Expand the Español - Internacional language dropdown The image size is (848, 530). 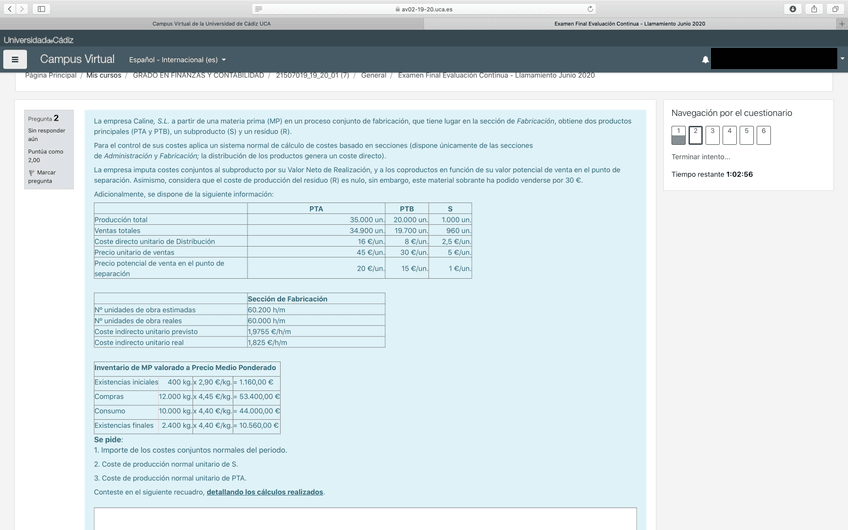tap(178, 60)
